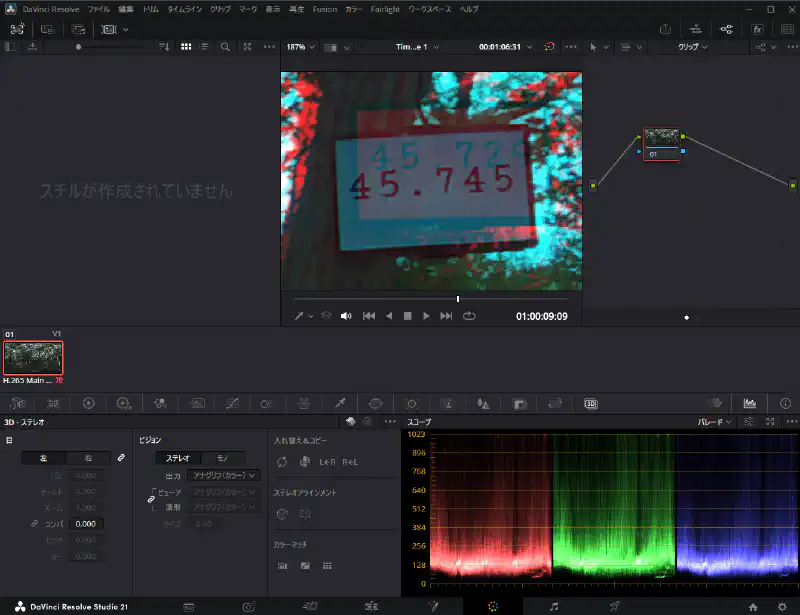Toggle viewer and waveform link chain
Image resolution: width=800 pixels, height=615 pixels.
151,499
